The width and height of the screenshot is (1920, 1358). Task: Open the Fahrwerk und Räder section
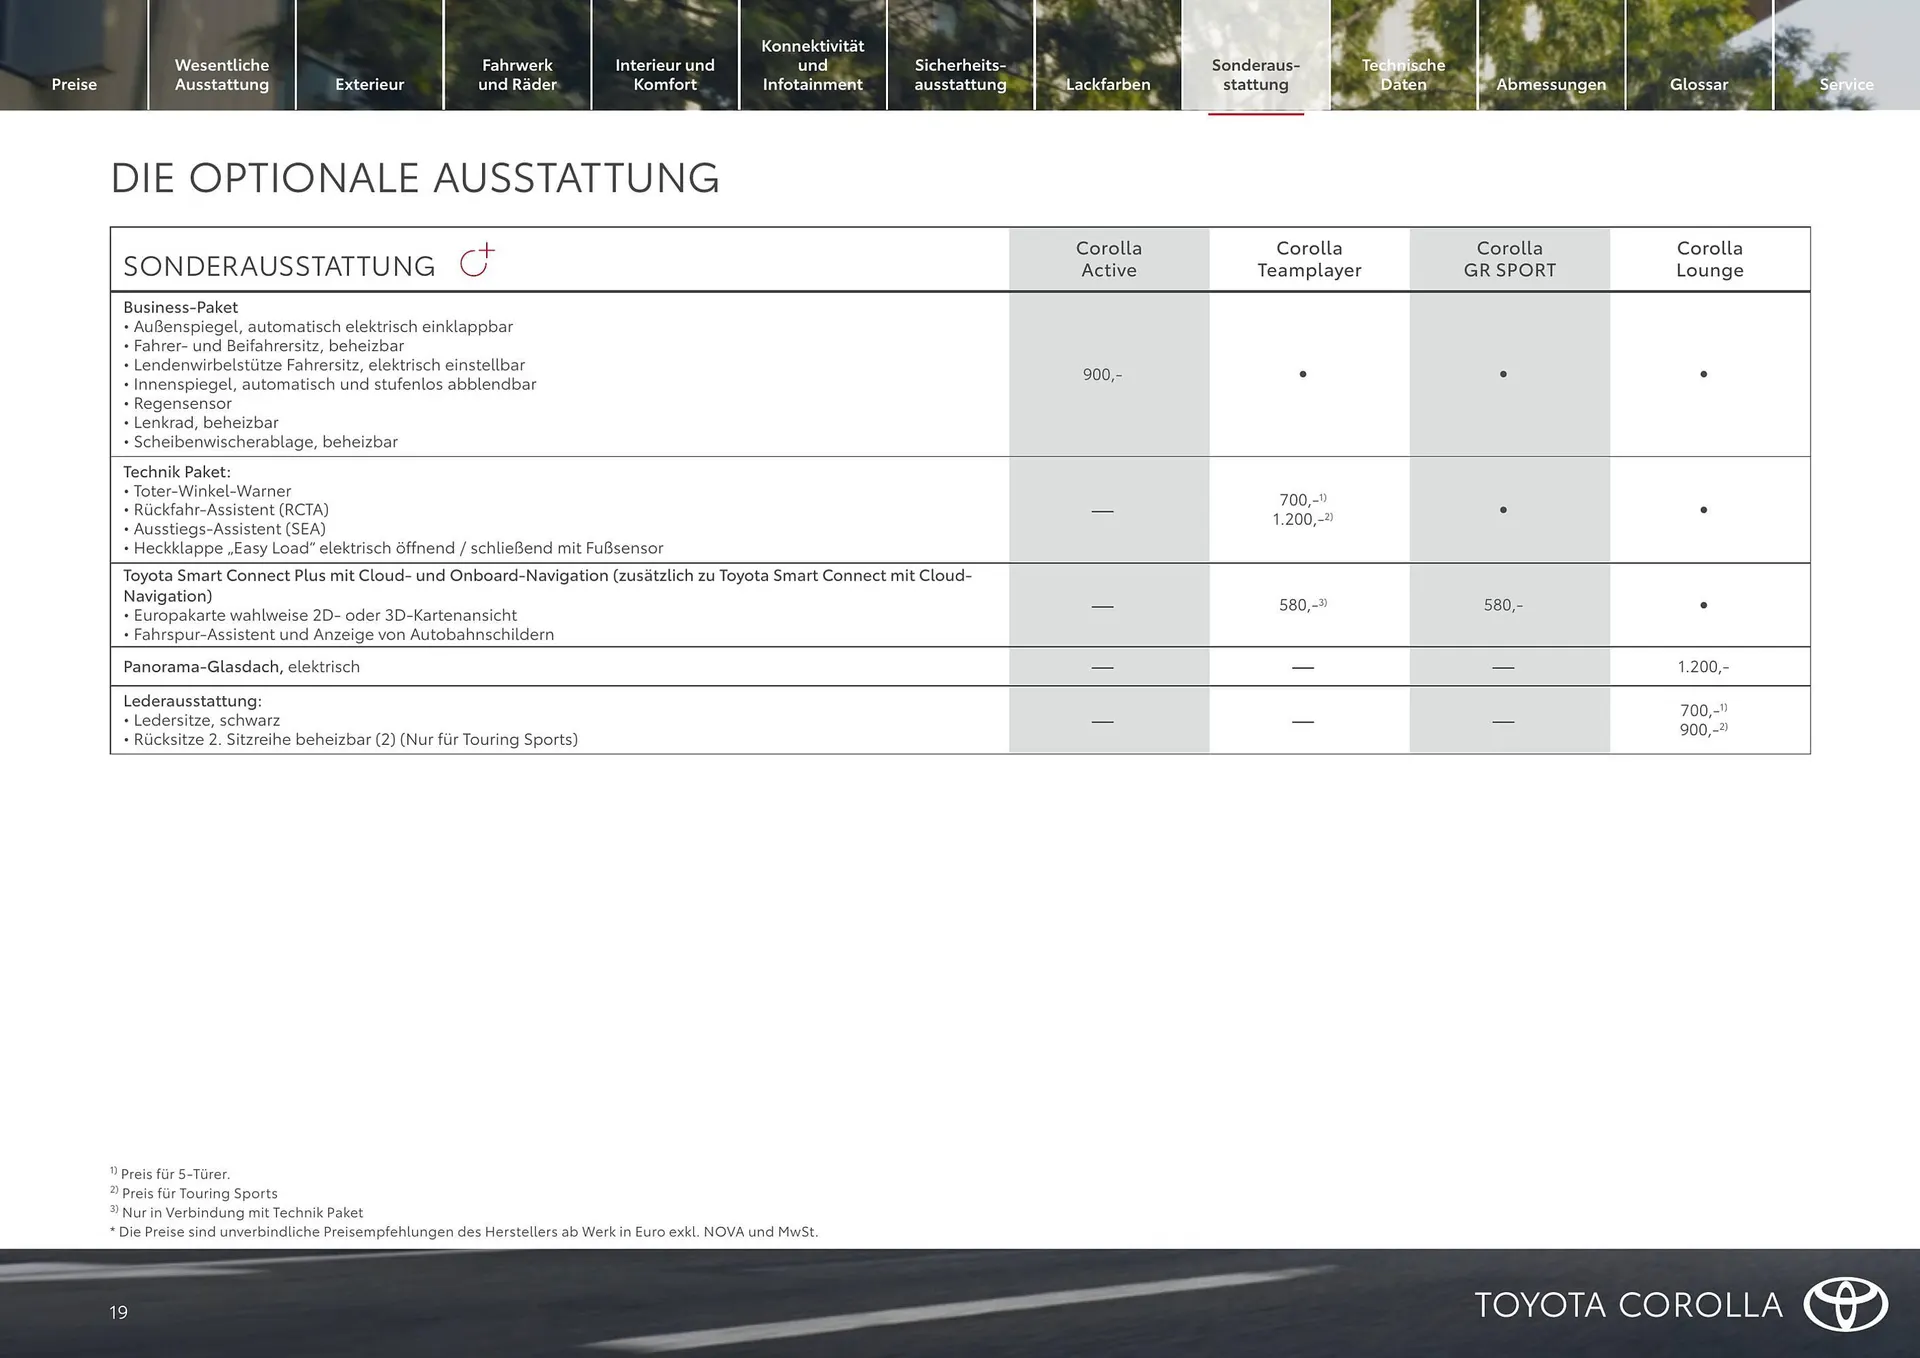518,74
